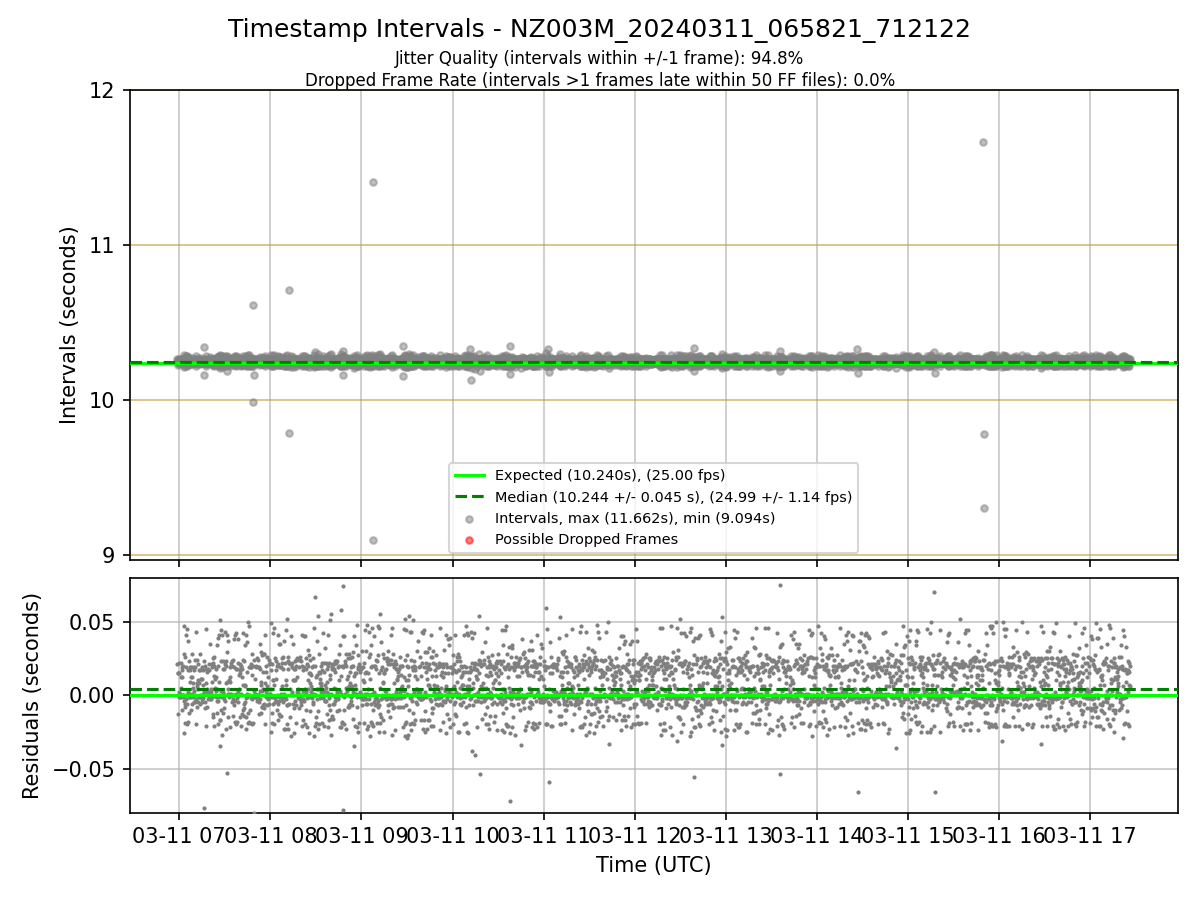Click the y-axis tick label '12'
1200x900 pixels.
[104, 91]
